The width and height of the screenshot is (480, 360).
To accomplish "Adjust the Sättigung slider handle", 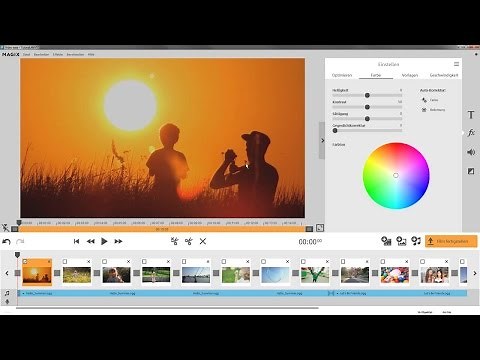I will (x=367, y=119).
